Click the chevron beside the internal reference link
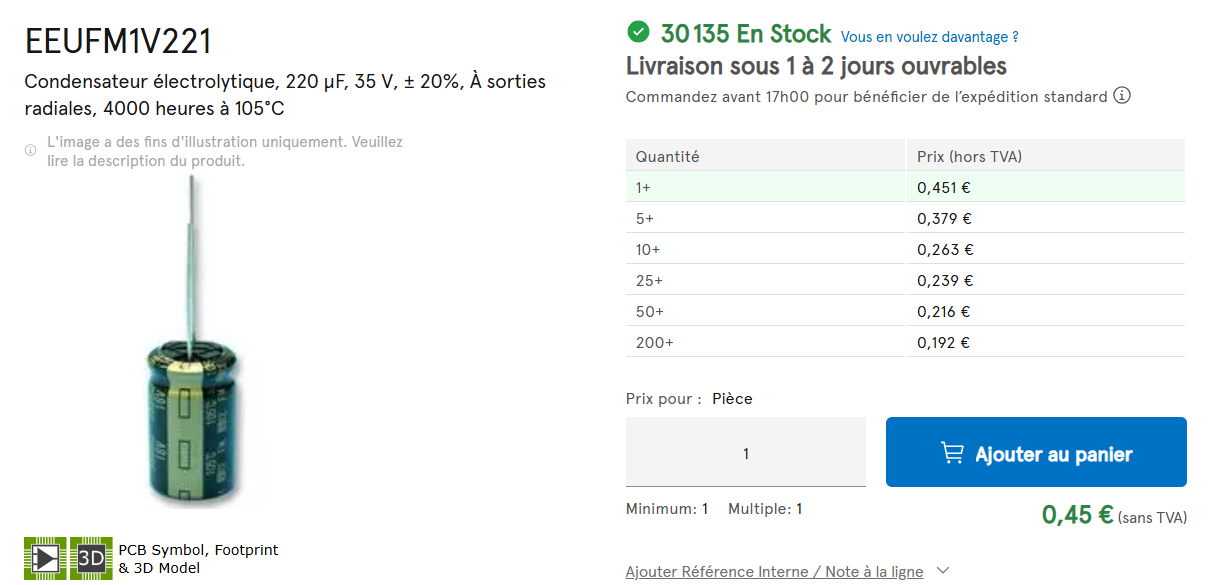Viewport: 1222px width, 585px height. pyautogui.click(x=943, y=571)
